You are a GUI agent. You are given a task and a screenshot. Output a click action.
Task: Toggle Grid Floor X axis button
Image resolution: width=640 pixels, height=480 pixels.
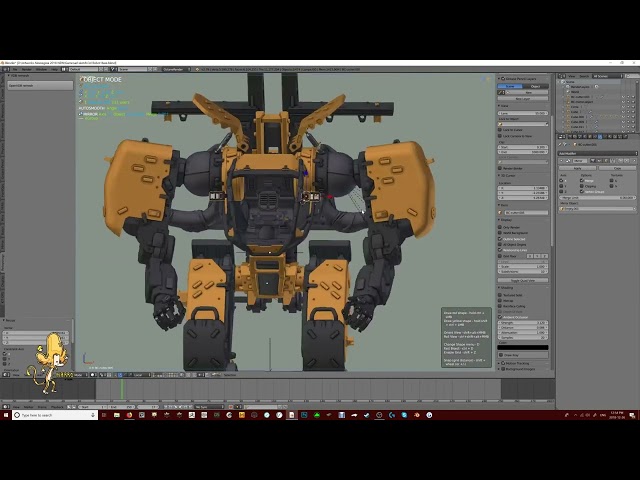coord(530,256)
